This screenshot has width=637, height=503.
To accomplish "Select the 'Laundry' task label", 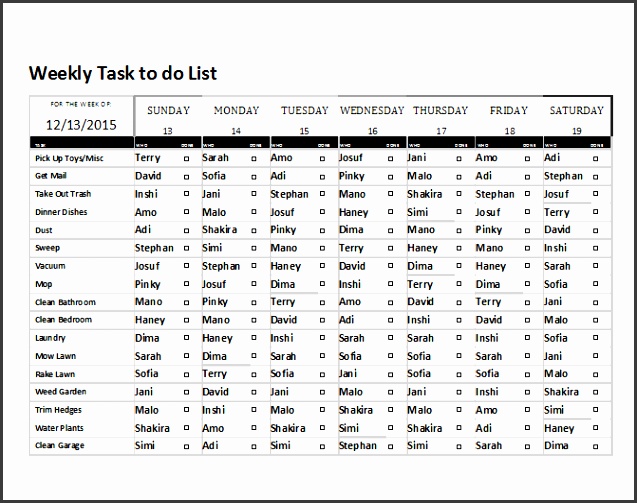I will click(x=50, y=338).
